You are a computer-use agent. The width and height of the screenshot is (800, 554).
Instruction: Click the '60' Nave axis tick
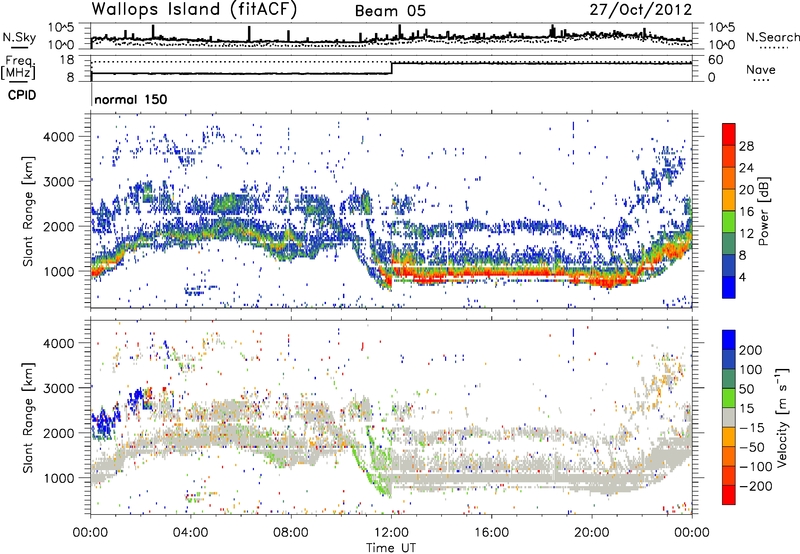716,60
